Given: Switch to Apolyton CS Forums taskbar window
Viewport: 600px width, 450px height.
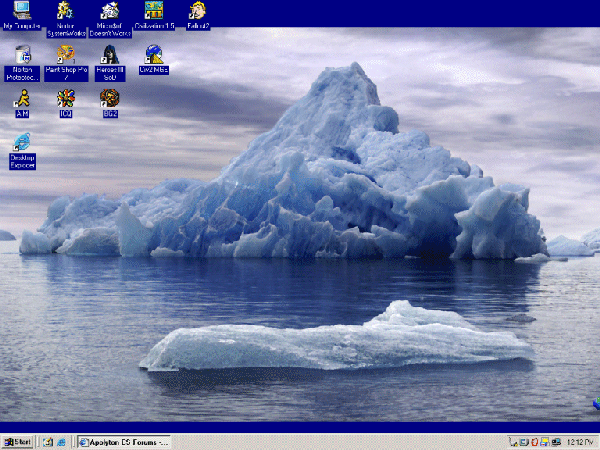Looking at the screenshot, I should 124,442.
